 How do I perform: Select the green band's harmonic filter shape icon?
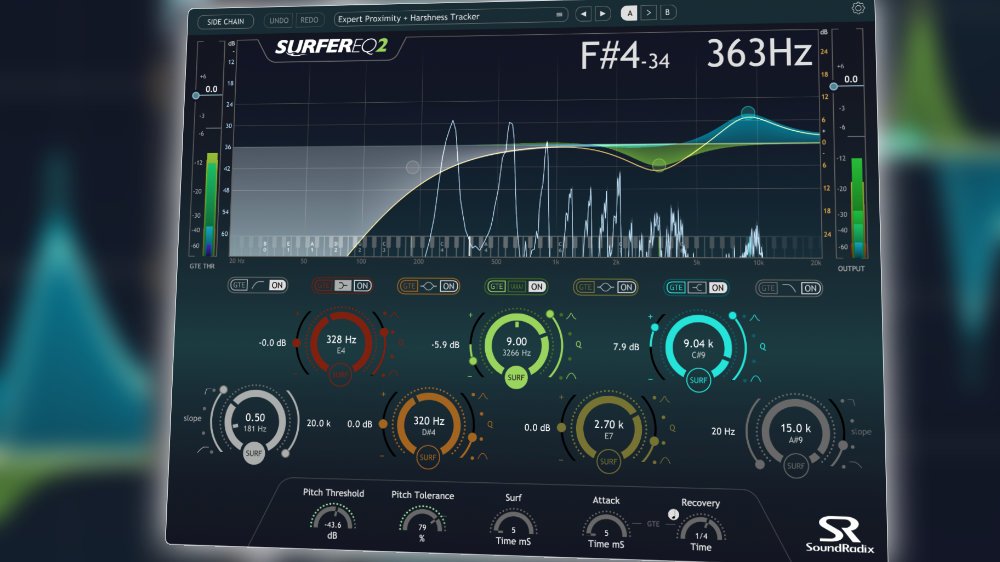click(517, 287)
